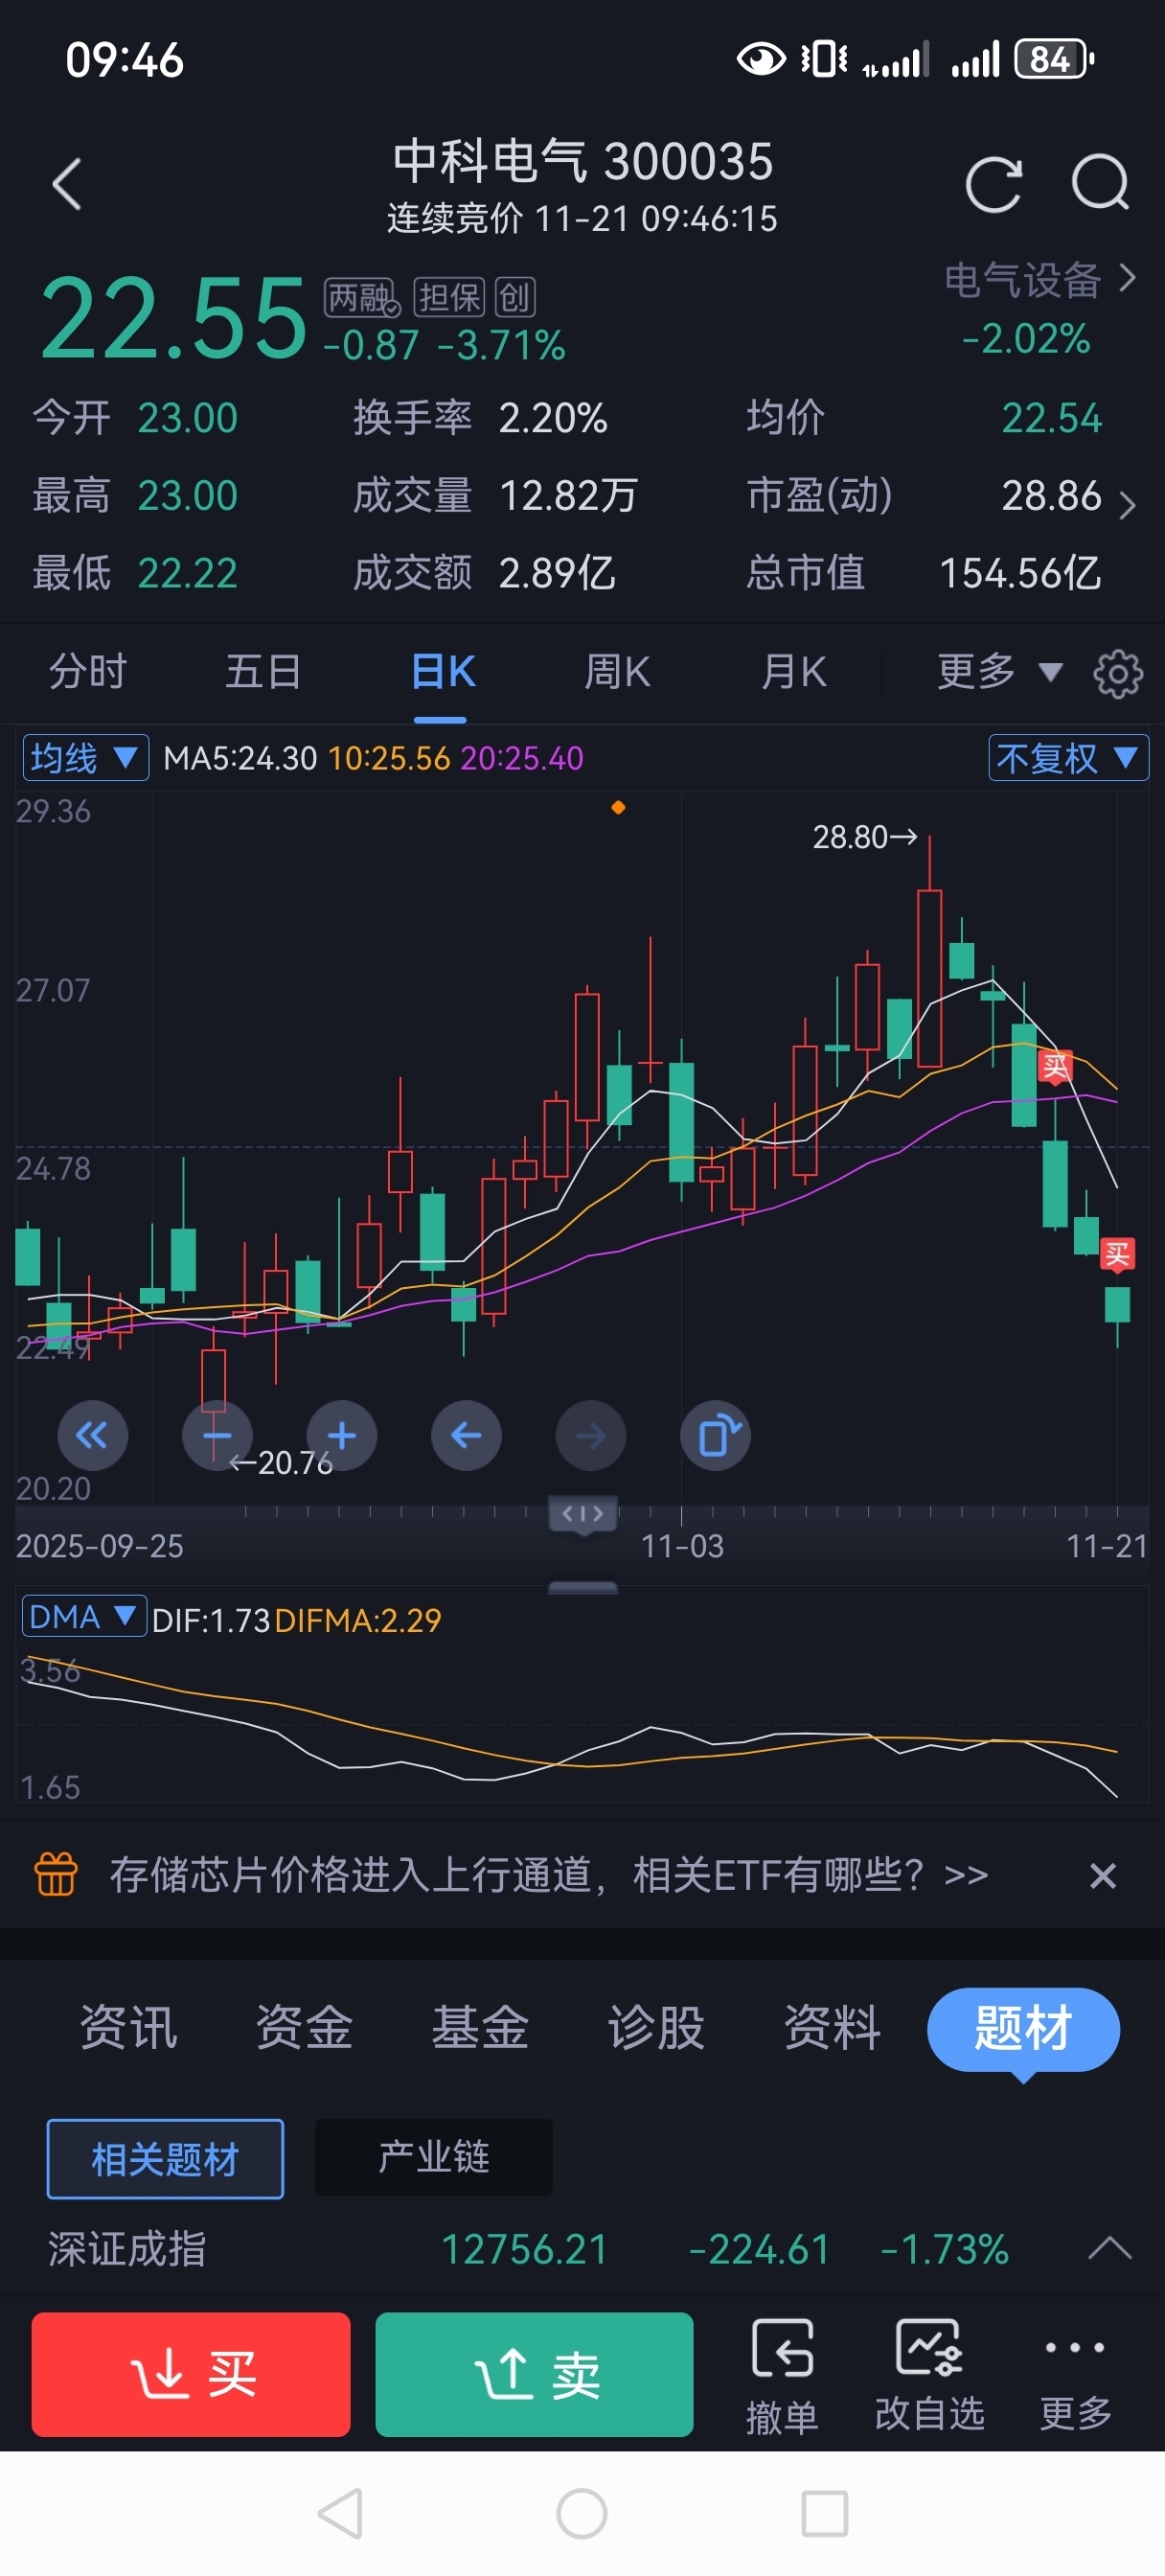This screenshot has width=1165, height=2576.
Task: Open the 资料 company info tab
Action: tap(833, 2027)
